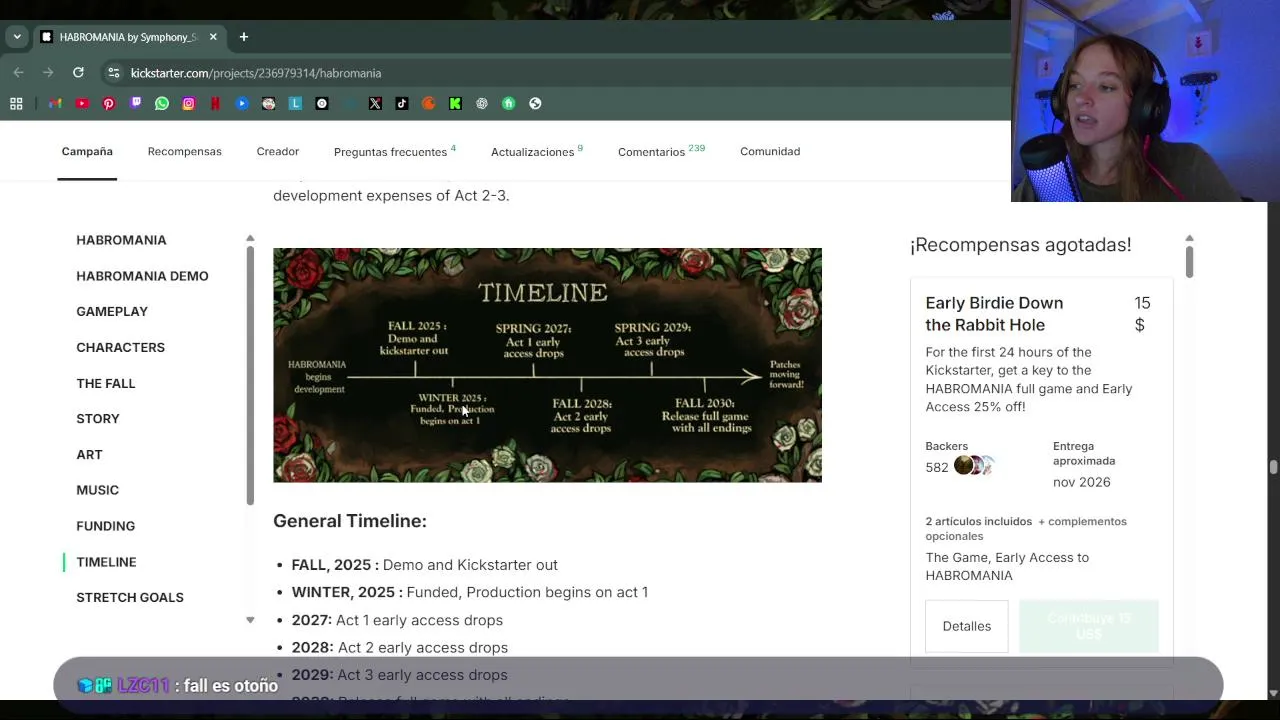
Task: Jump to HABROMANIA DEMO section
Action: (142, 276)
